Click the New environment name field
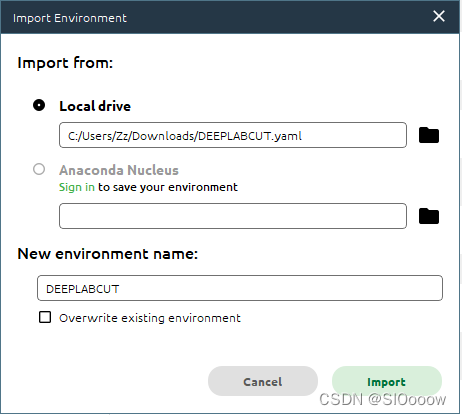The width and height of the screenshot is (462, 415). pyautogui.click(x=240, y=288)
